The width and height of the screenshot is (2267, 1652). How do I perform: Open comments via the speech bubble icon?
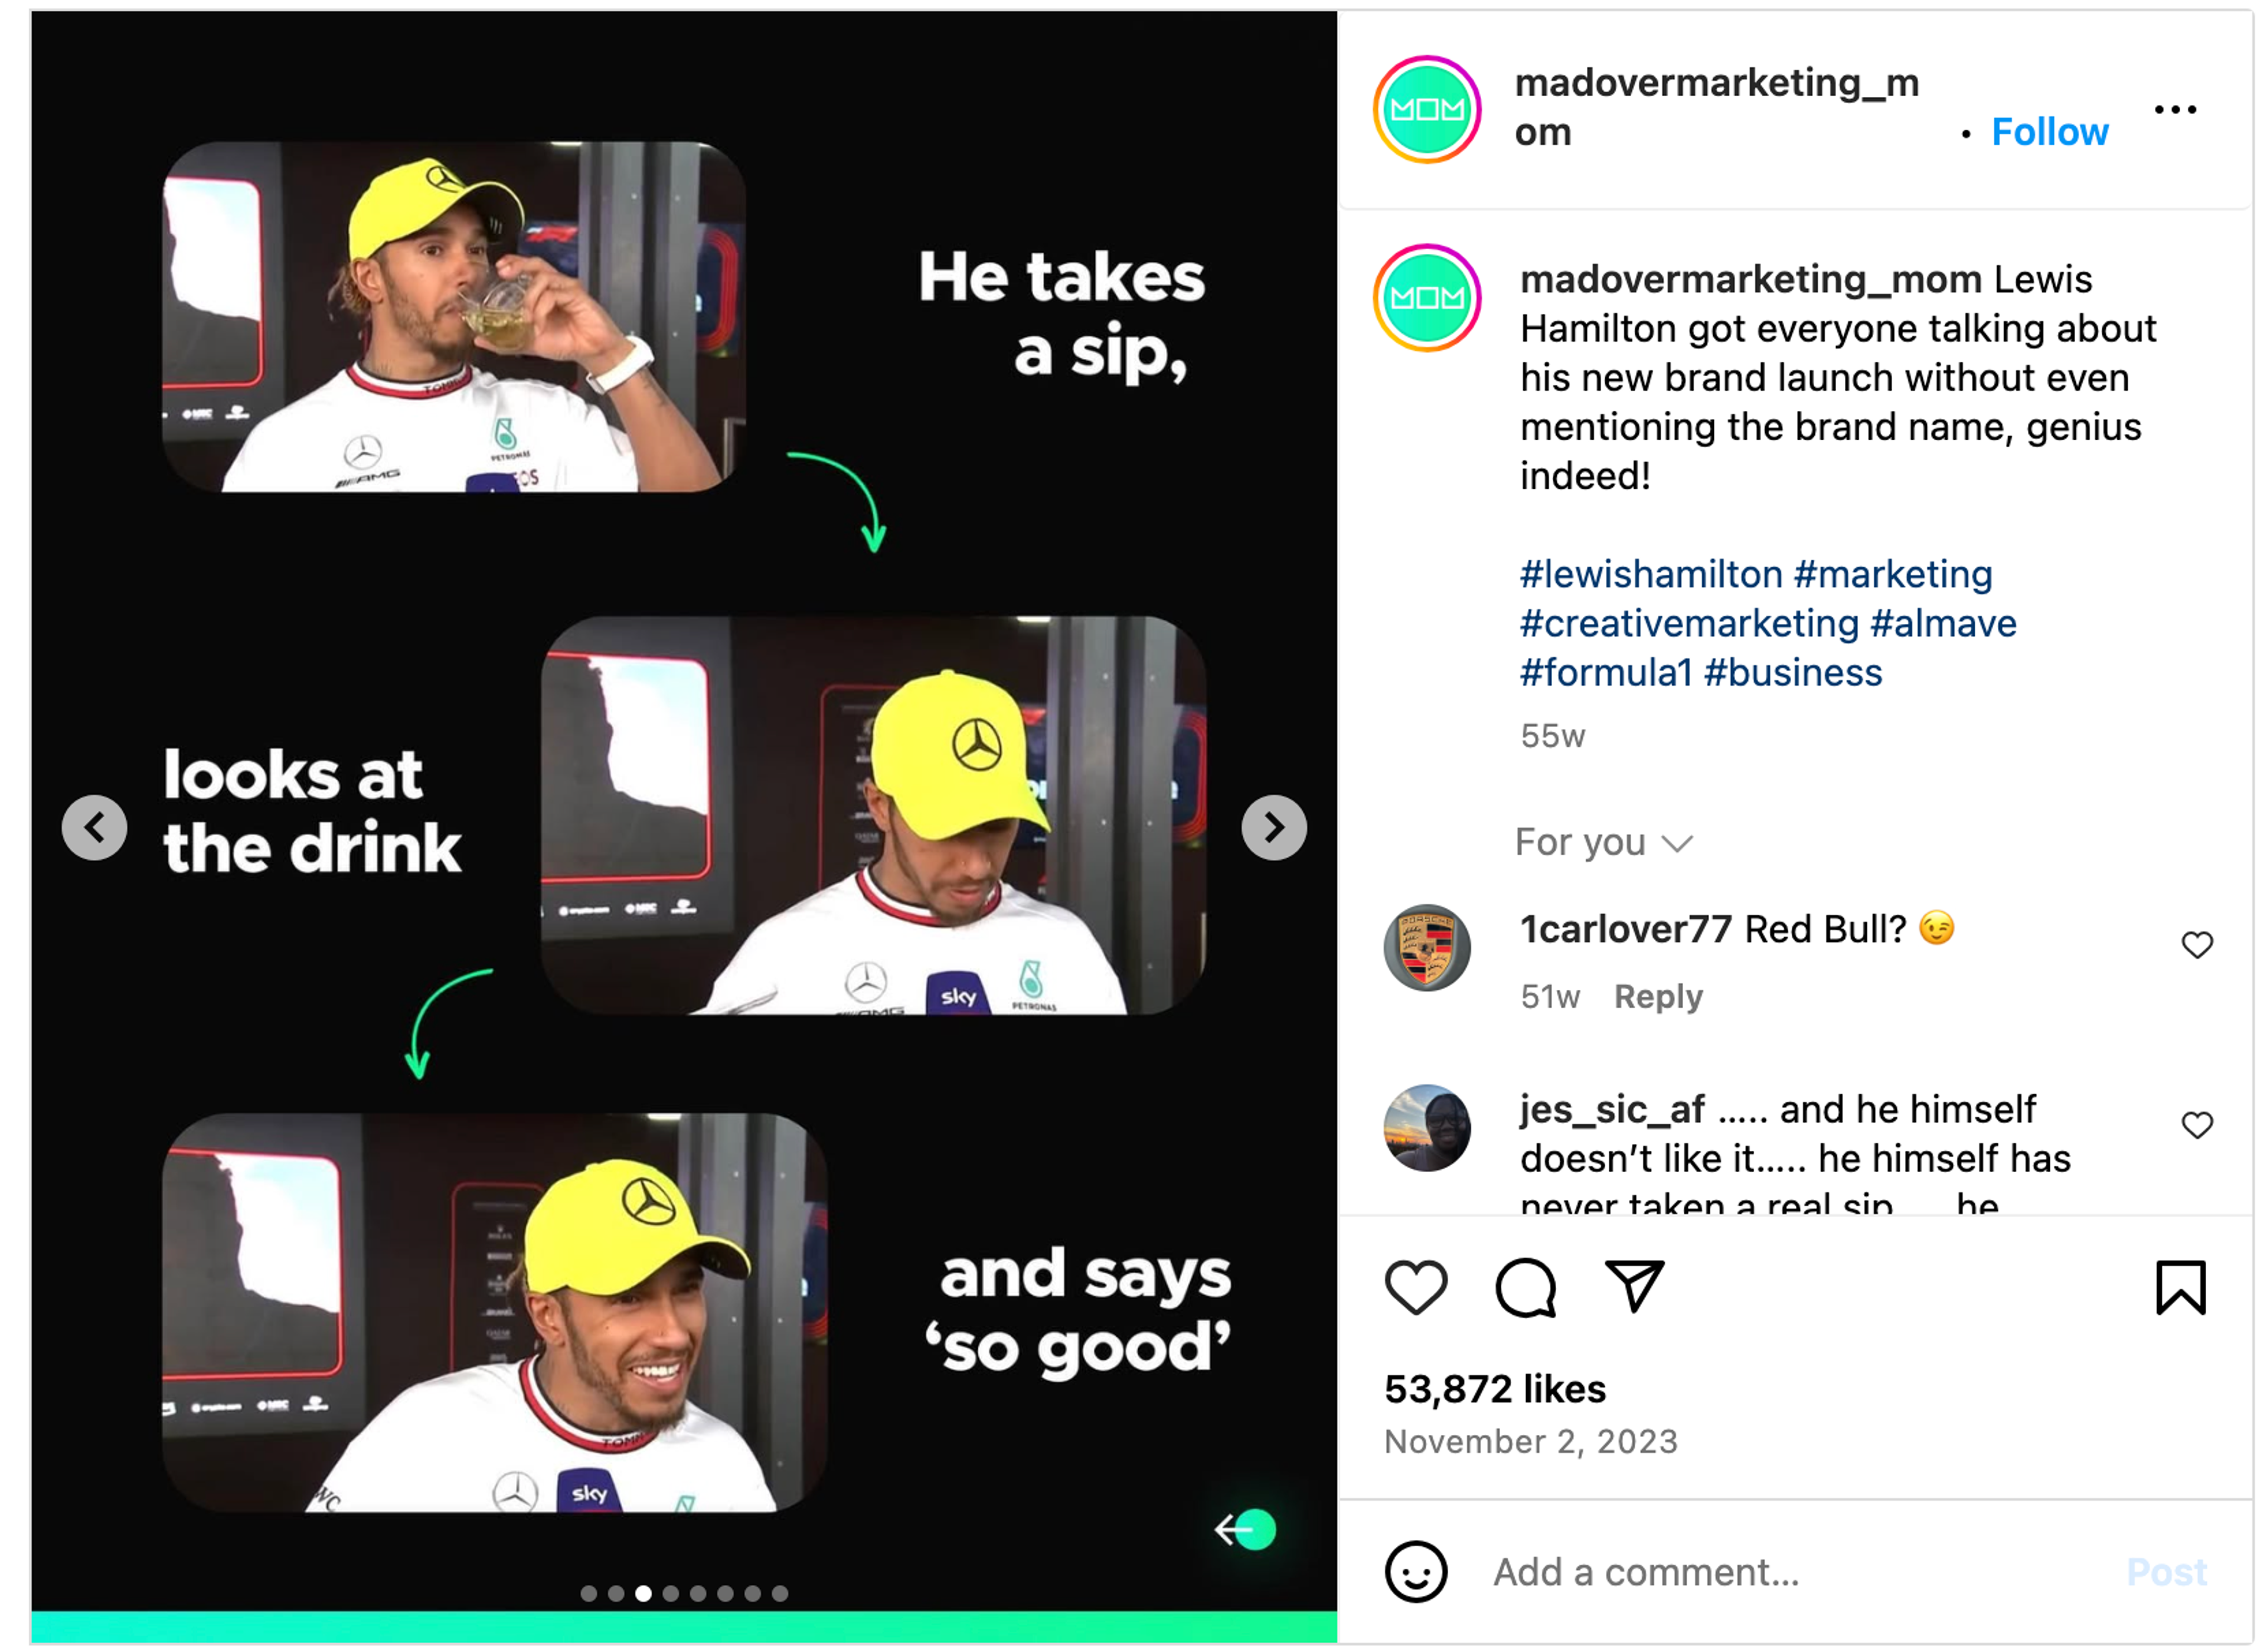[1525, 1289]
